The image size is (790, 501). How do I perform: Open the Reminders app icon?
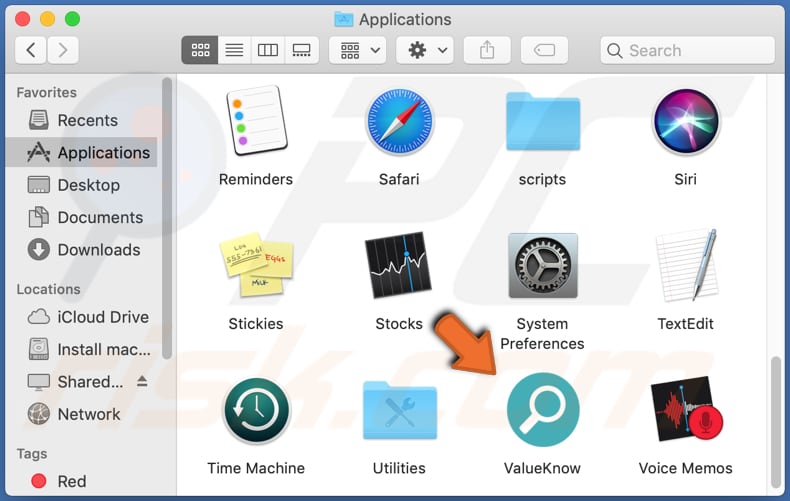[x=256, y=120]
